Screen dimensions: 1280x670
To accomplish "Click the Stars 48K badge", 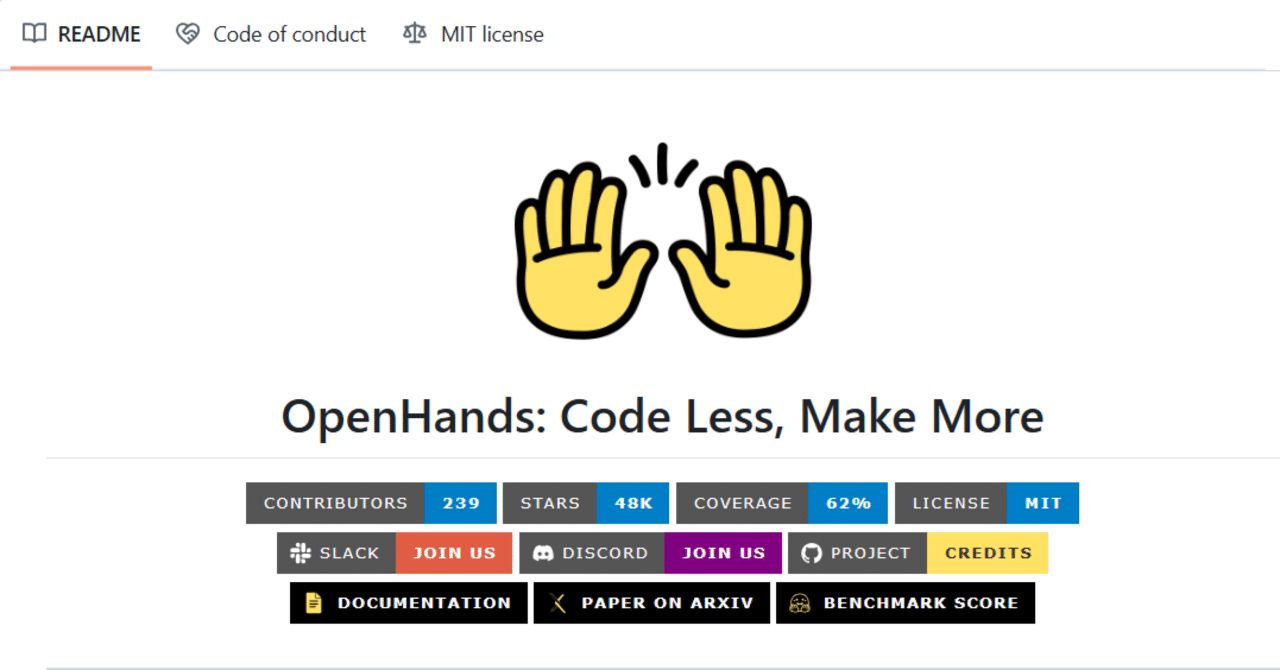I will (x=586, y=503).
